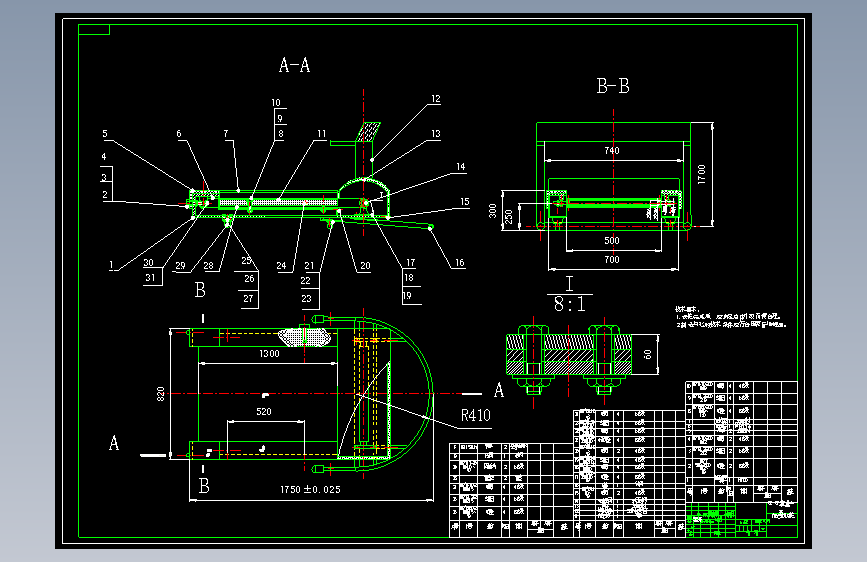Select part callout number 23

(306, 299)
